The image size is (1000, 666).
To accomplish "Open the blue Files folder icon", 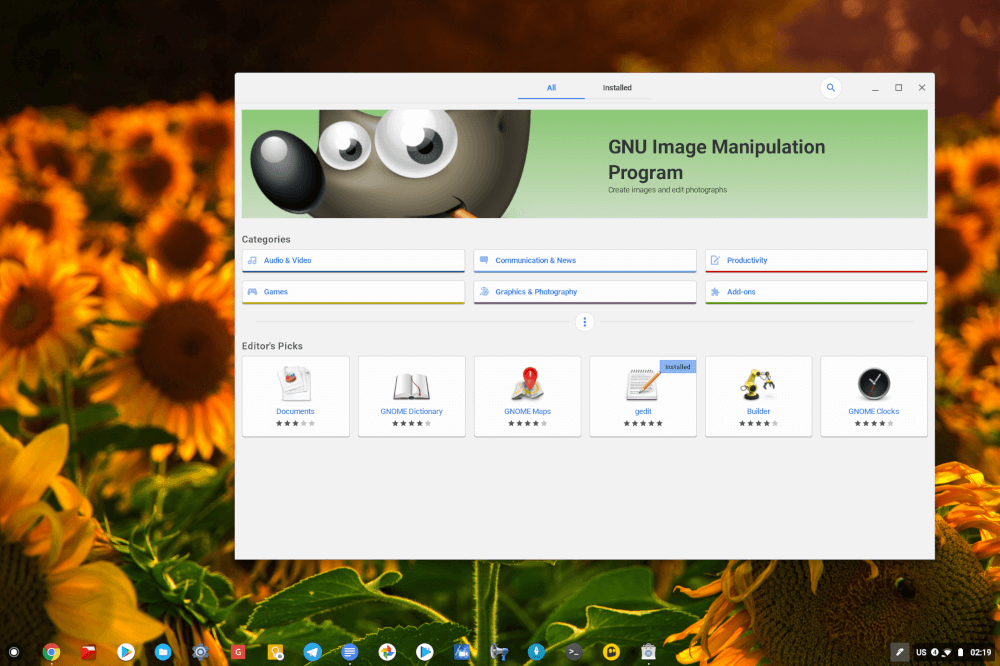I will (x=163, y=652).
